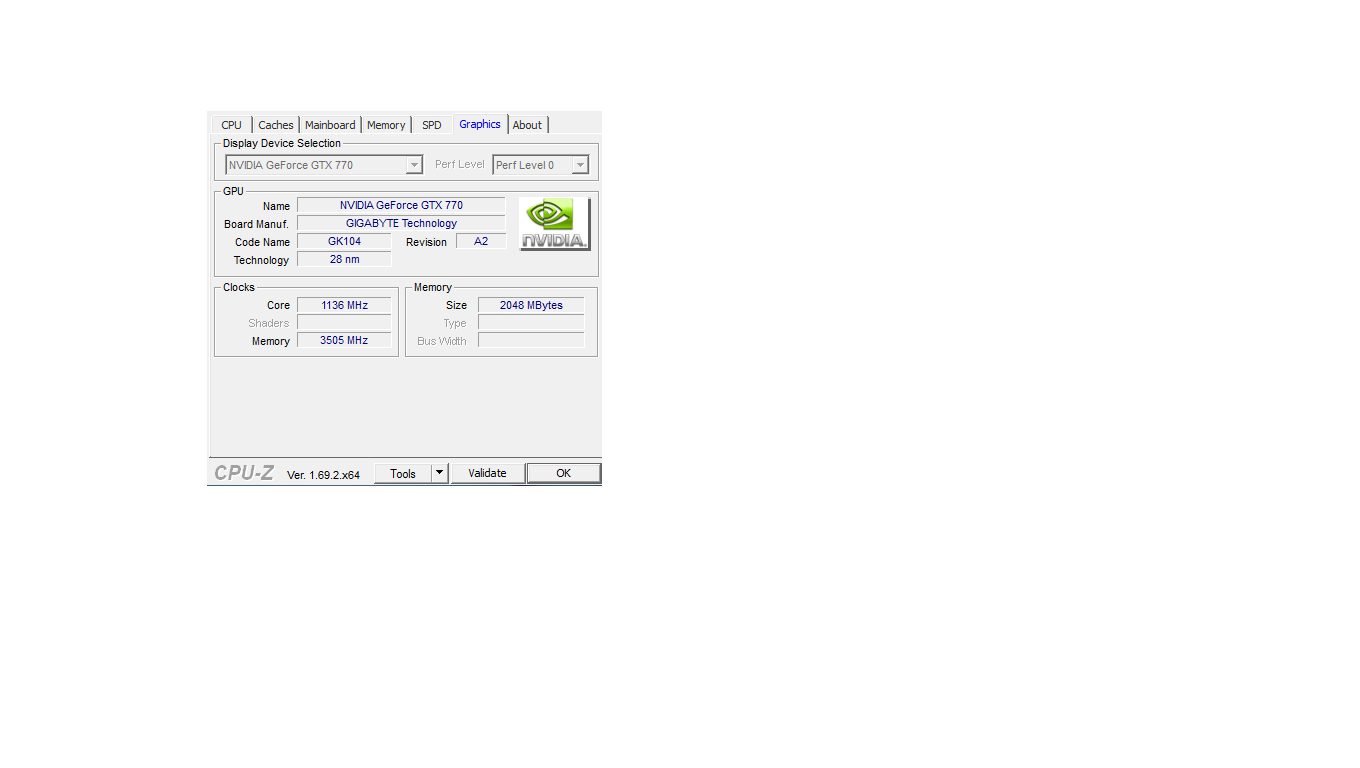Click the Ver. 1.69.2.x64 version text

323,475
